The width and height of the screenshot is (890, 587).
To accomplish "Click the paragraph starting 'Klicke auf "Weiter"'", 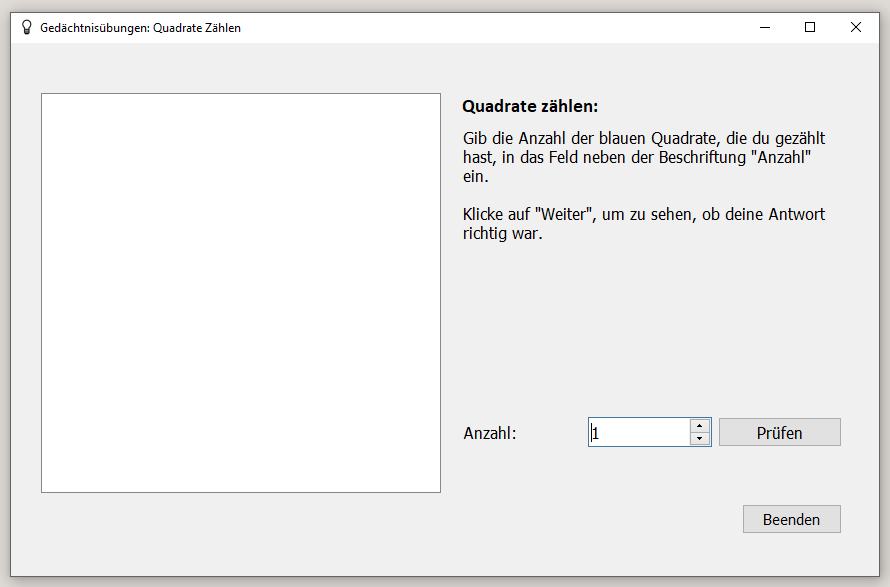I will (x=644, y=224).
